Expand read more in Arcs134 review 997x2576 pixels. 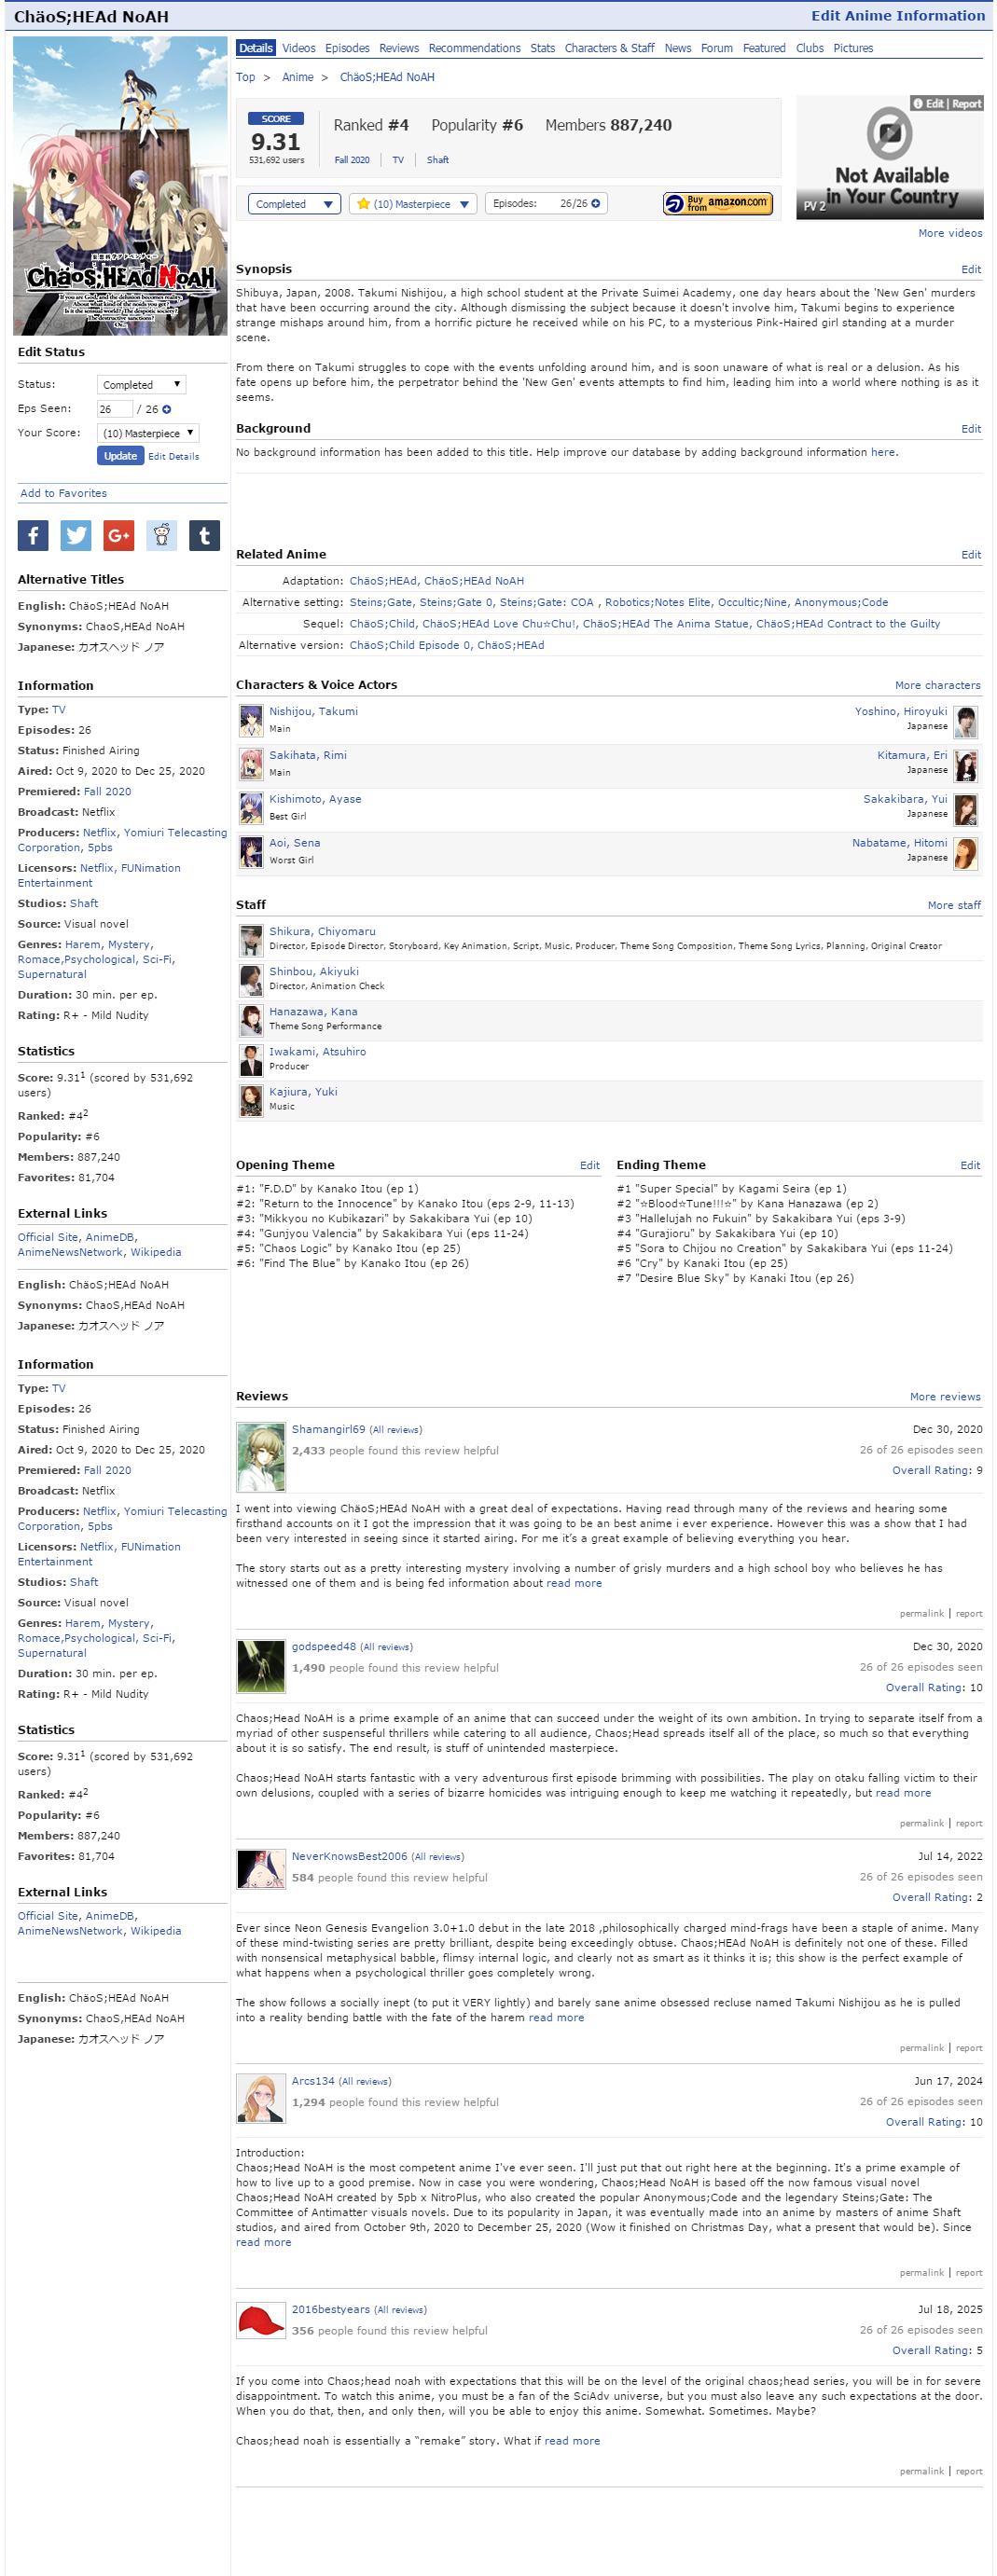tap(264, 2242)
